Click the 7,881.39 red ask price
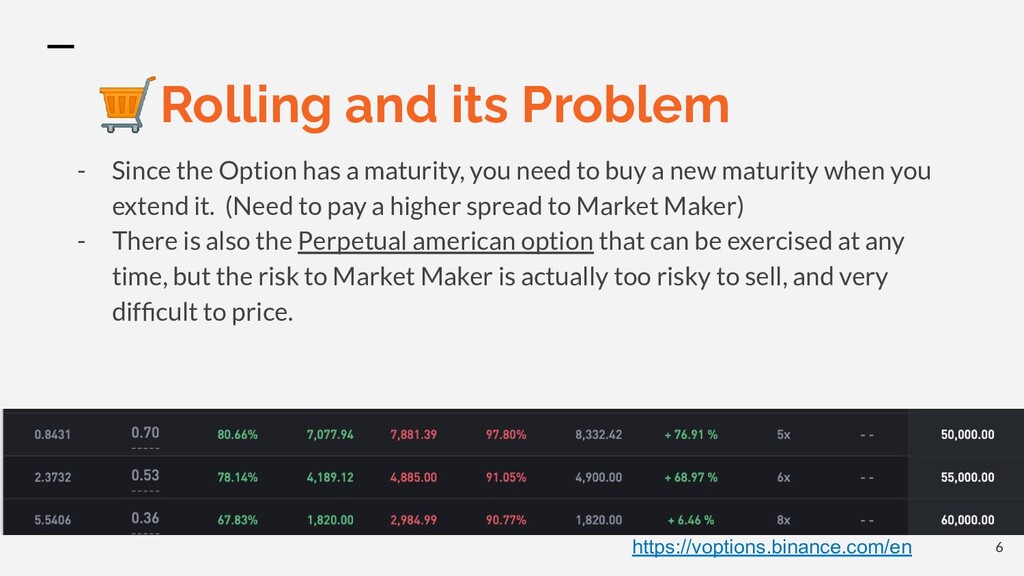1024x576 pixels. coord(412,435)
